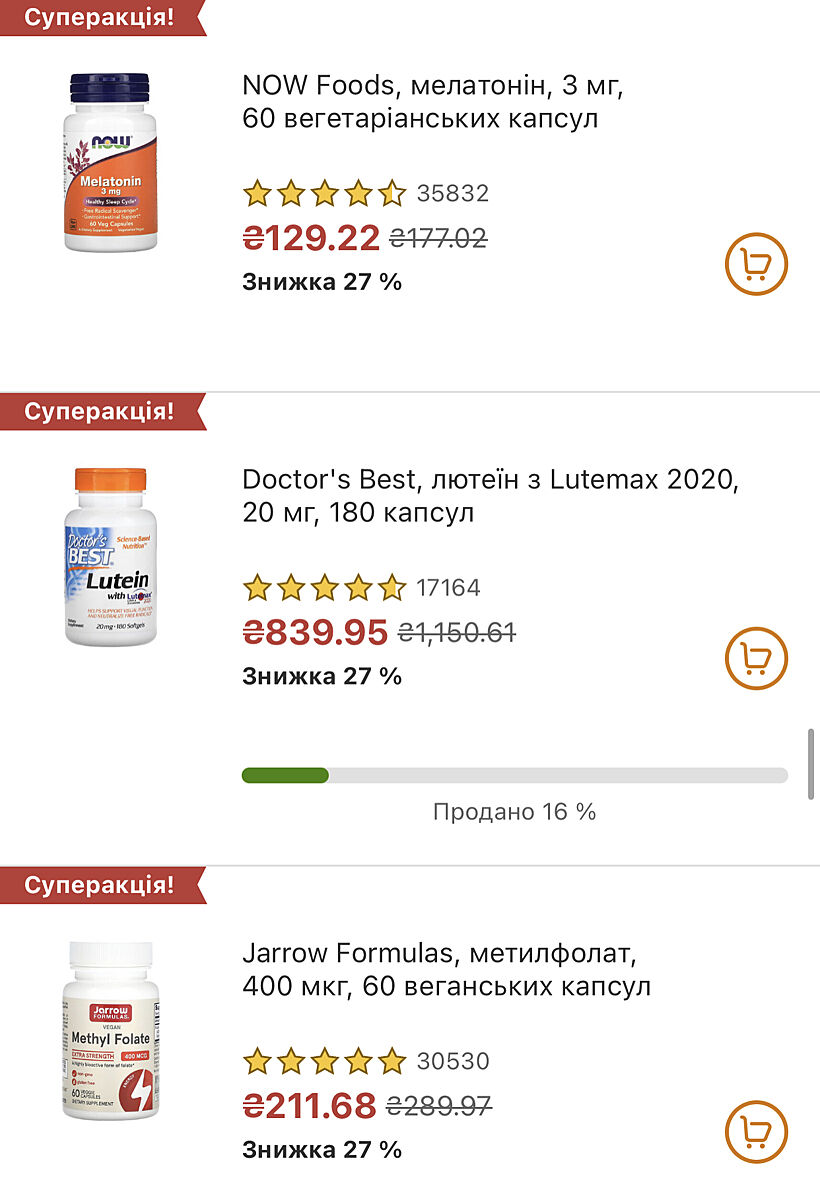Screen dimensions: 820x1200
Task: Add NOW Foods melatonin to cart
Action: (756, 264)
